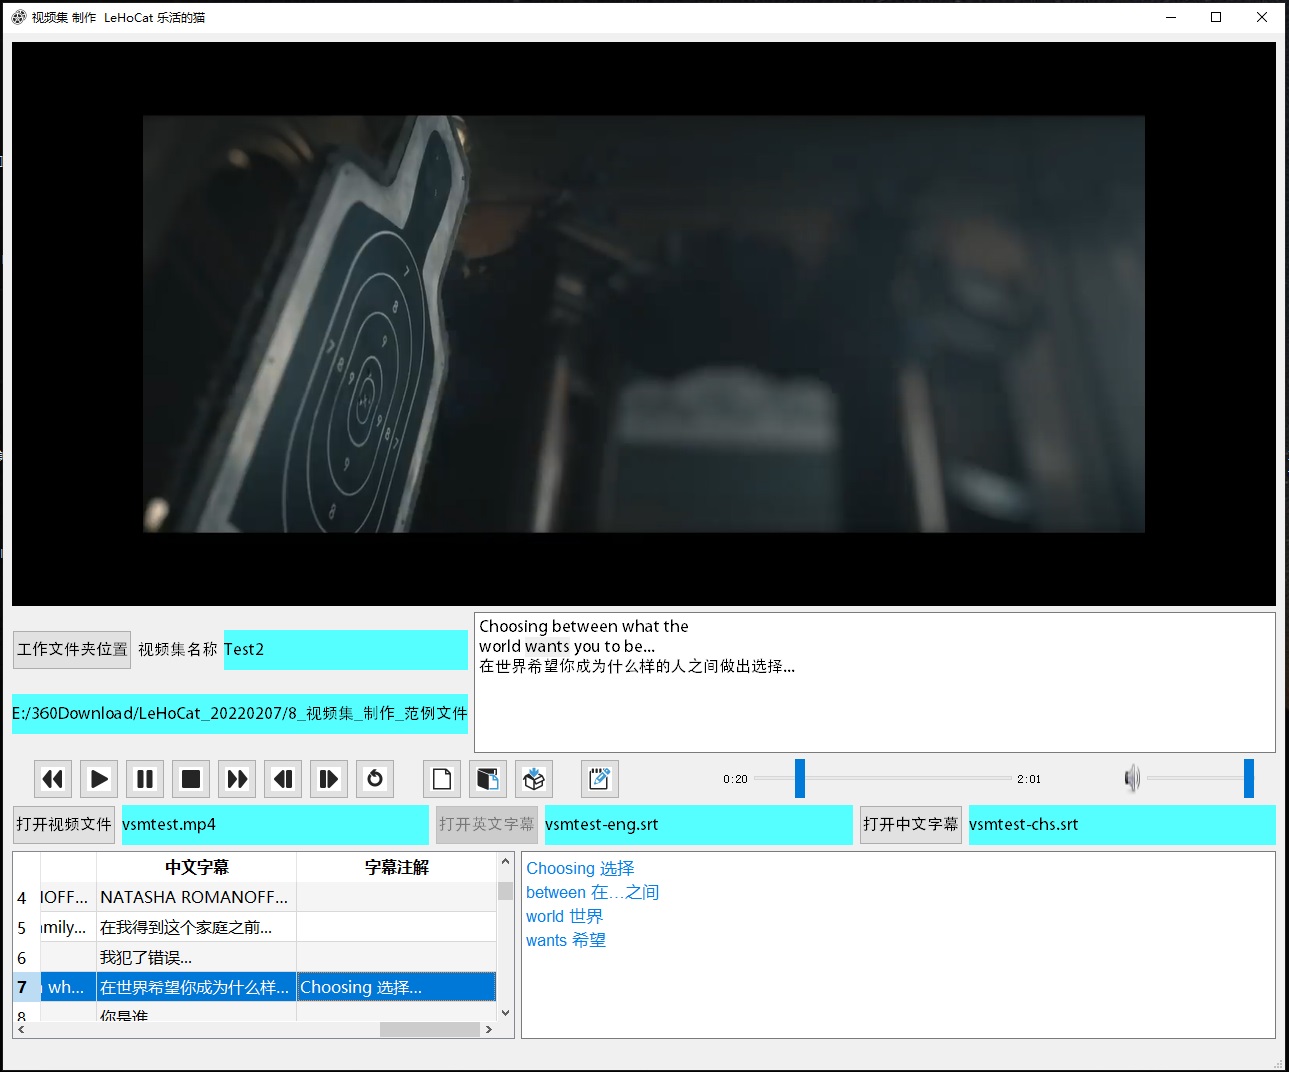Screen dimensions: 1289x1072
Task: Click the wh... English cell in row 7
Action: click(68, 987)
